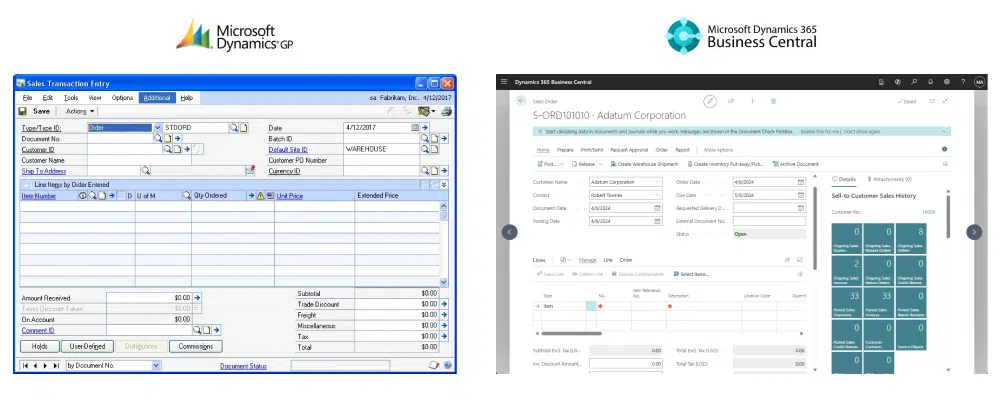The height and width of the screenshot is (400, 1000).
Task: Click the Amount Received expansion arrow
Action: coord(198,297)
